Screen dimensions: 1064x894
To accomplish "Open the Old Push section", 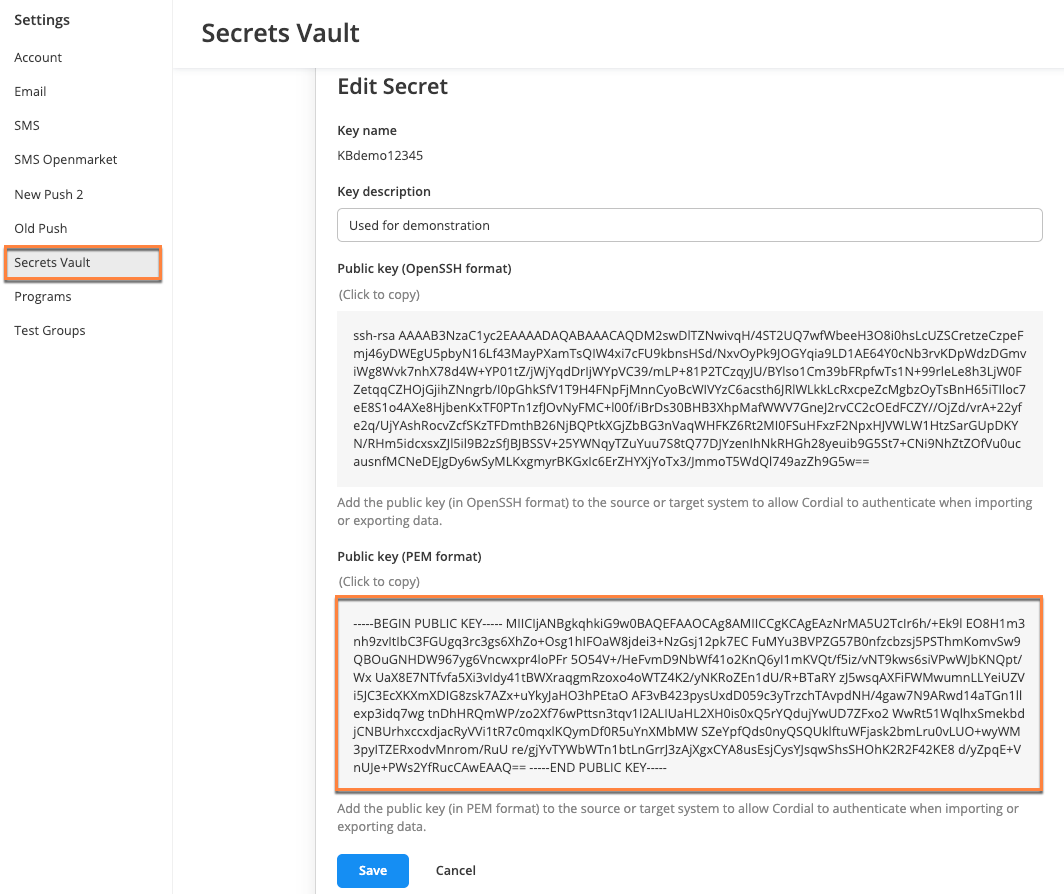I will click(x=41, y=228).
